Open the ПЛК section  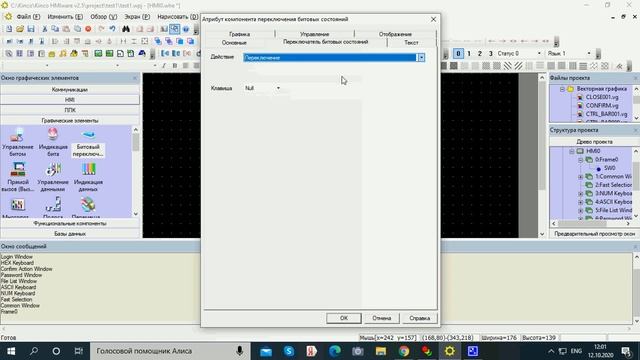70,110
